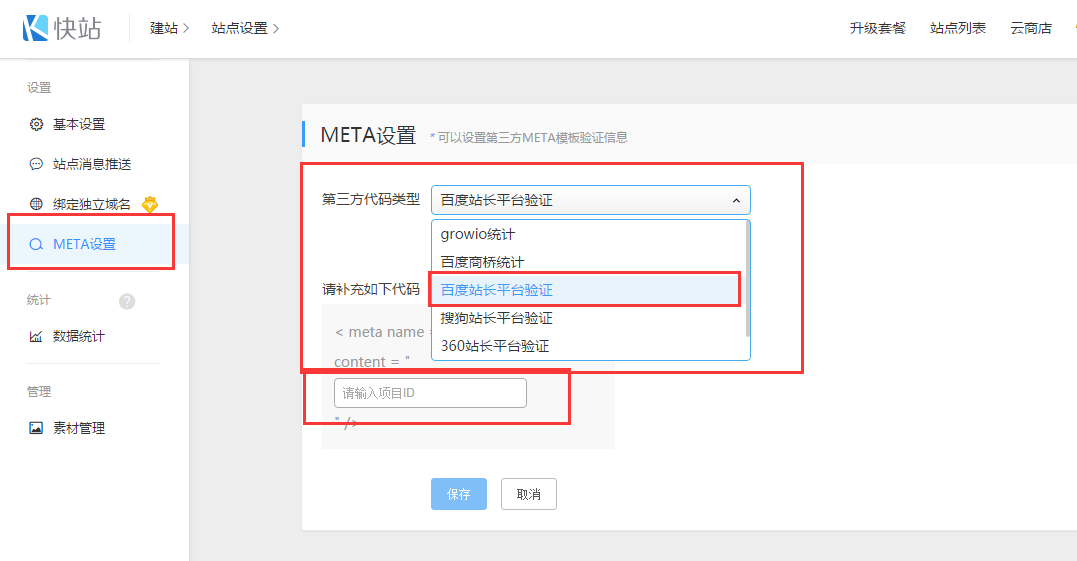The height and width of the screenshot is (561, 1077).
Task: Click the 基本设置 gear icon
Action: tap(36, 125)
